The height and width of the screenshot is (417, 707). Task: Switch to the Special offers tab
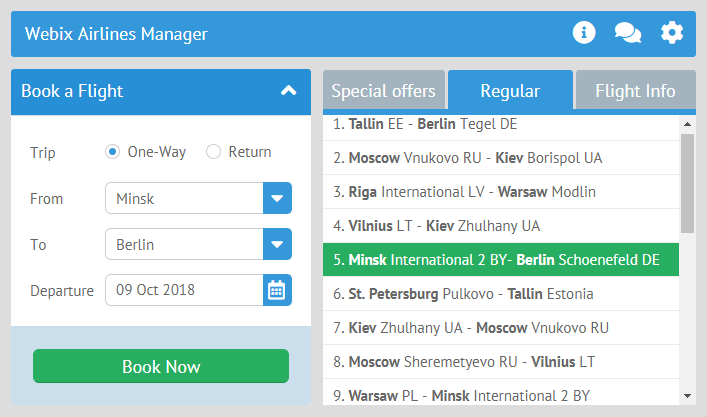point(384,91)
